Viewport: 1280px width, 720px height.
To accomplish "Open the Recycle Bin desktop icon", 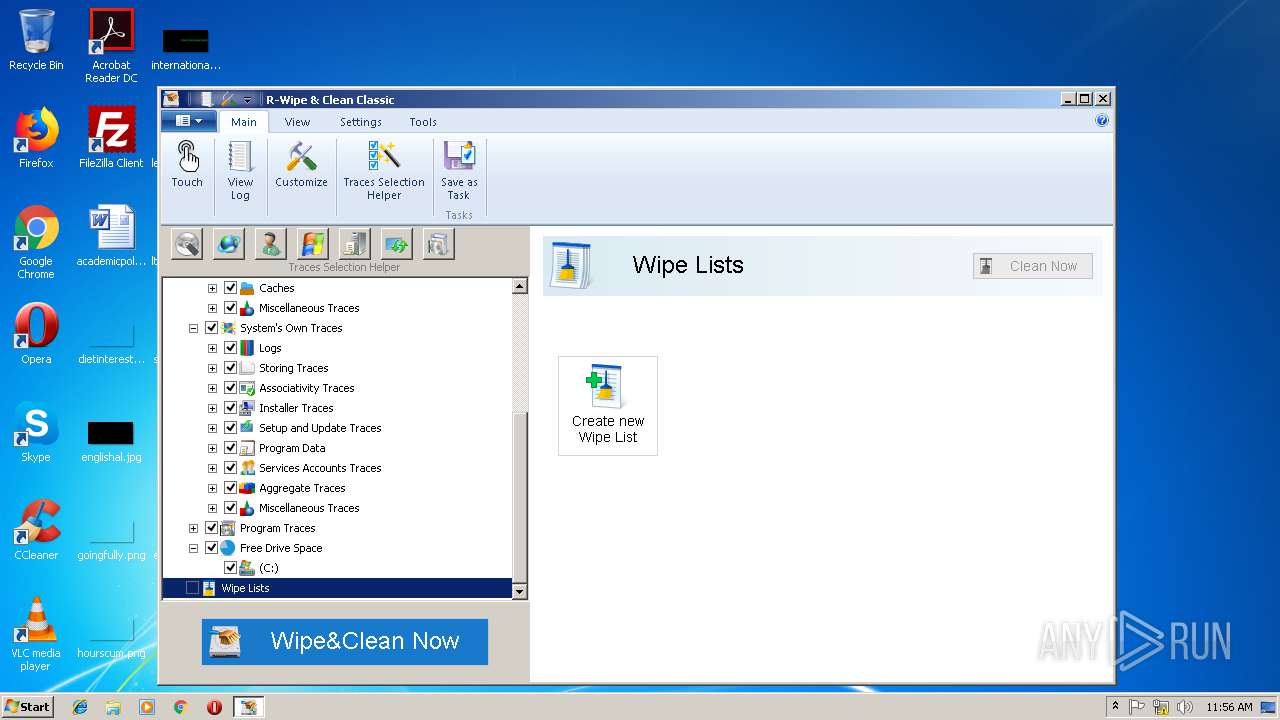I will (36, 40).
